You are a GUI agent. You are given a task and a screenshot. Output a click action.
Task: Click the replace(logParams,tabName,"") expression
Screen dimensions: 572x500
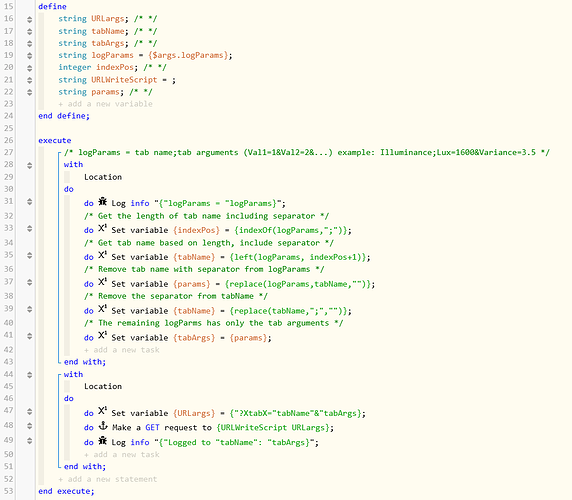298,284
